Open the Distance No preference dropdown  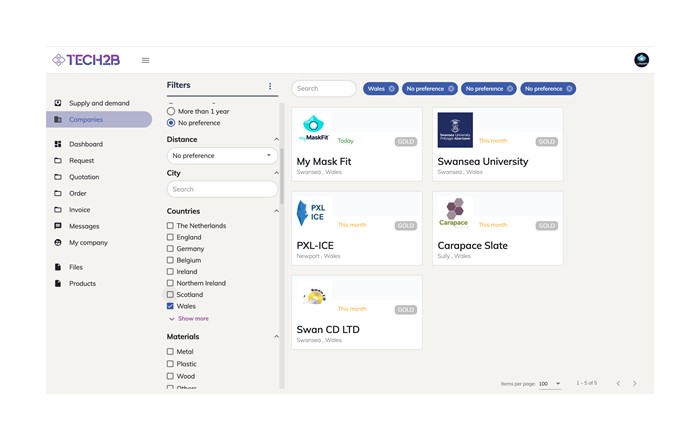[x=222, y=156]
